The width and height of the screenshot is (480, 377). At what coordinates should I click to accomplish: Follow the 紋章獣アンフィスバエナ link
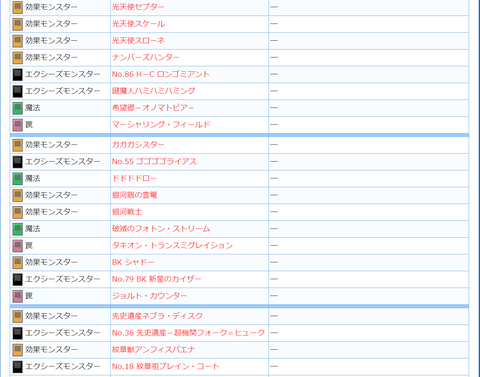[153, 349]
